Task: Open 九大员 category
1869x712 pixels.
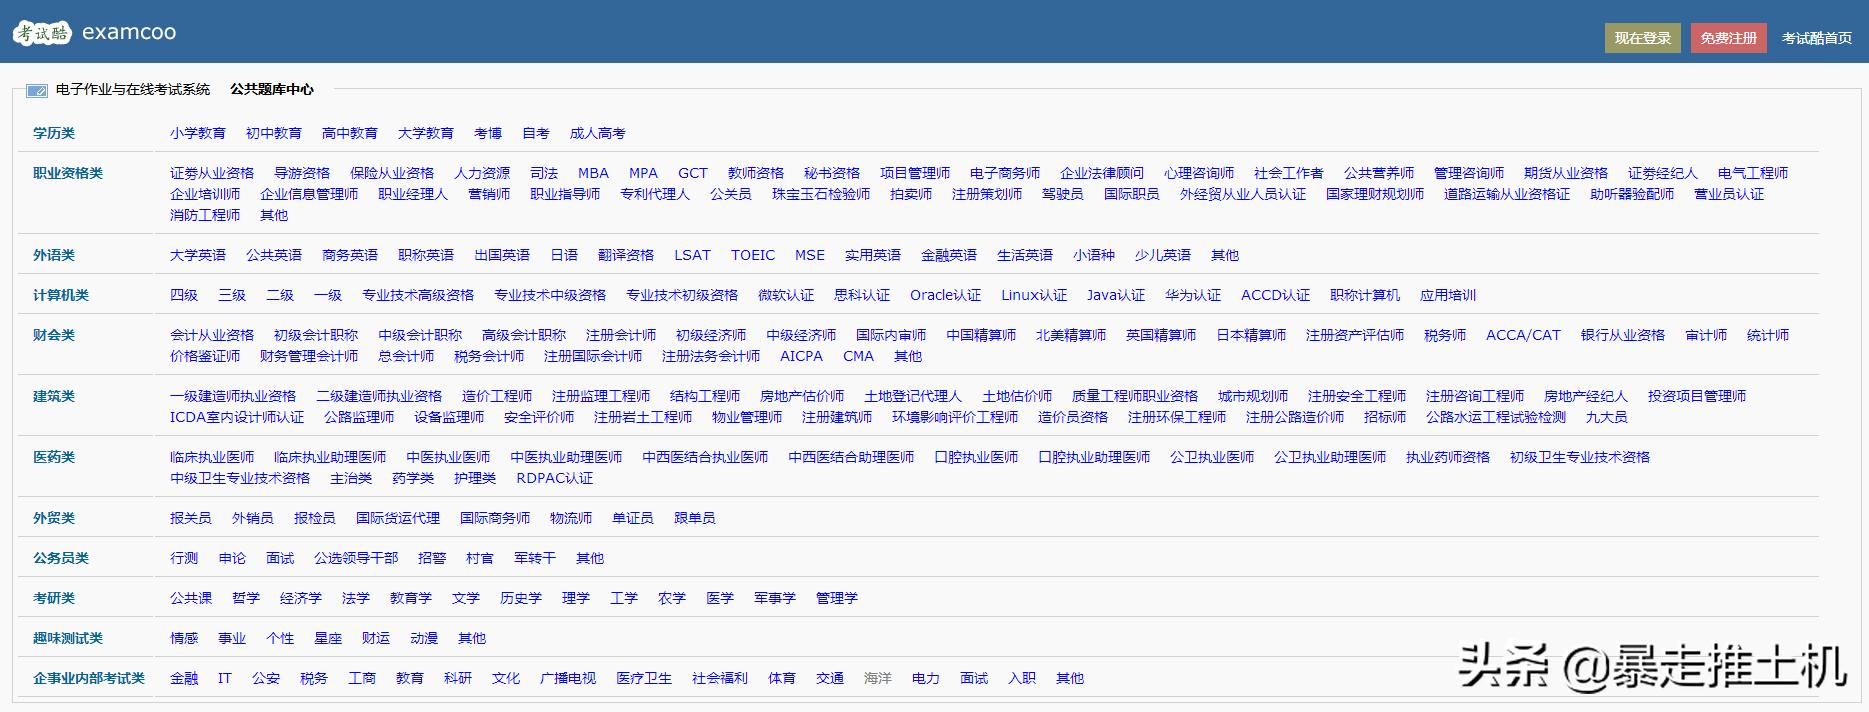Action: (x=1607, y=417)
